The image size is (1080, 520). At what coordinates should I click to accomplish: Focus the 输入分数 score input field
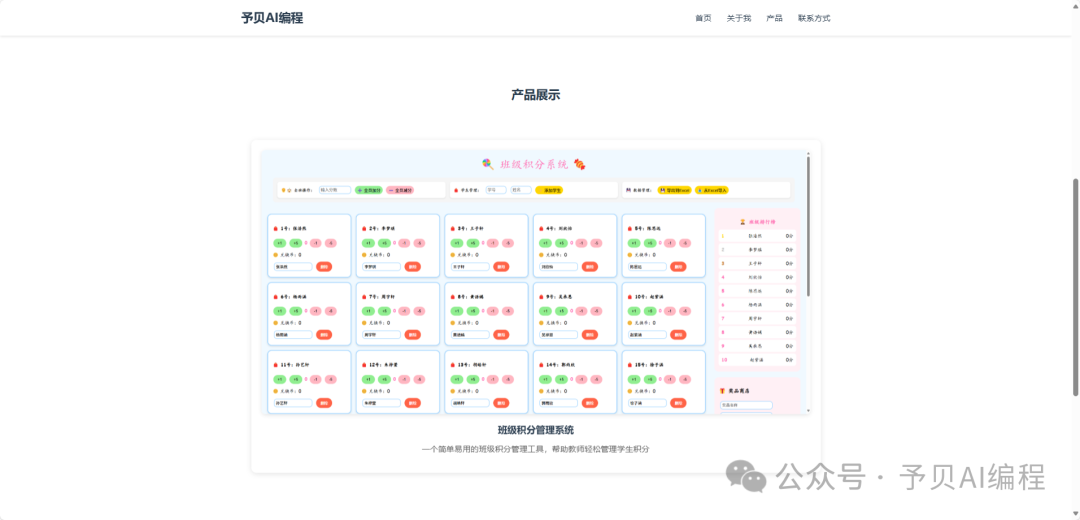point(335,190)
